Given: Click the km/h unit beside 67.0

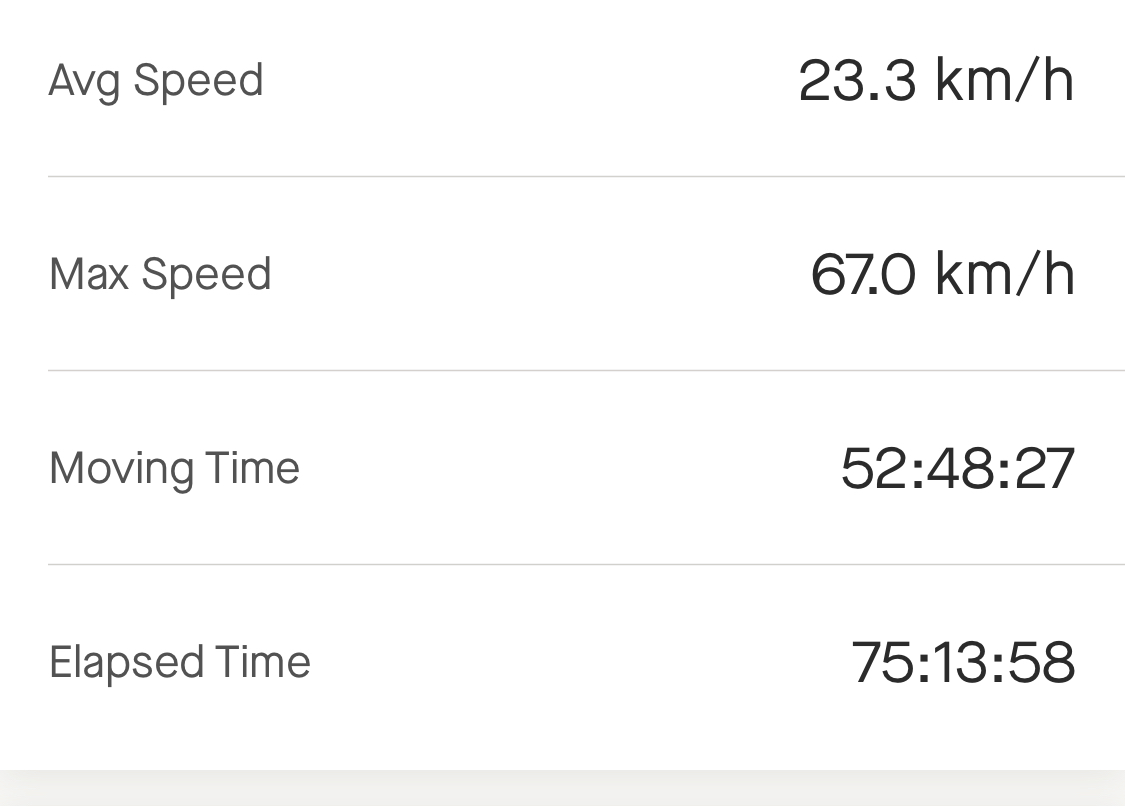Looking at the screenshot, I should click(1005, 274).
